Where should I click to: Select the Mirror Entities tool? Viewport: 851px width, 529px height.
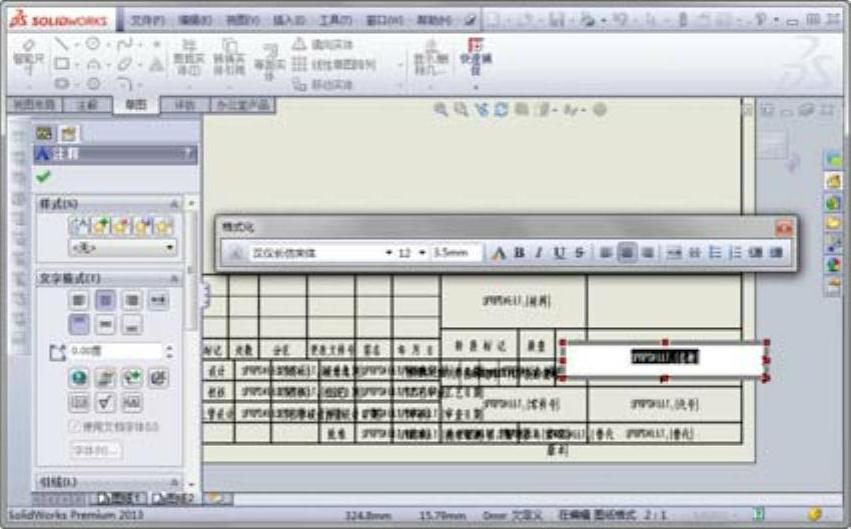(322, 44)
